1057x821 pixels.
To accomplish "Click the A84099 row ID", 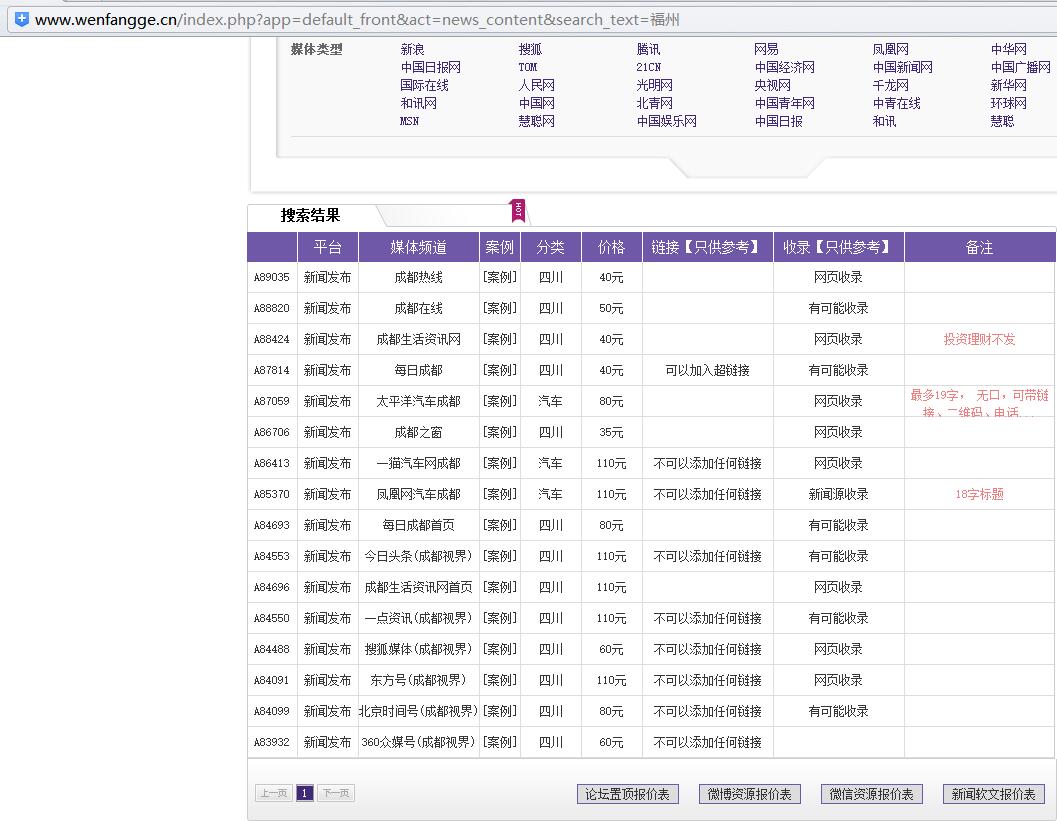I will (x=272, y=711).
